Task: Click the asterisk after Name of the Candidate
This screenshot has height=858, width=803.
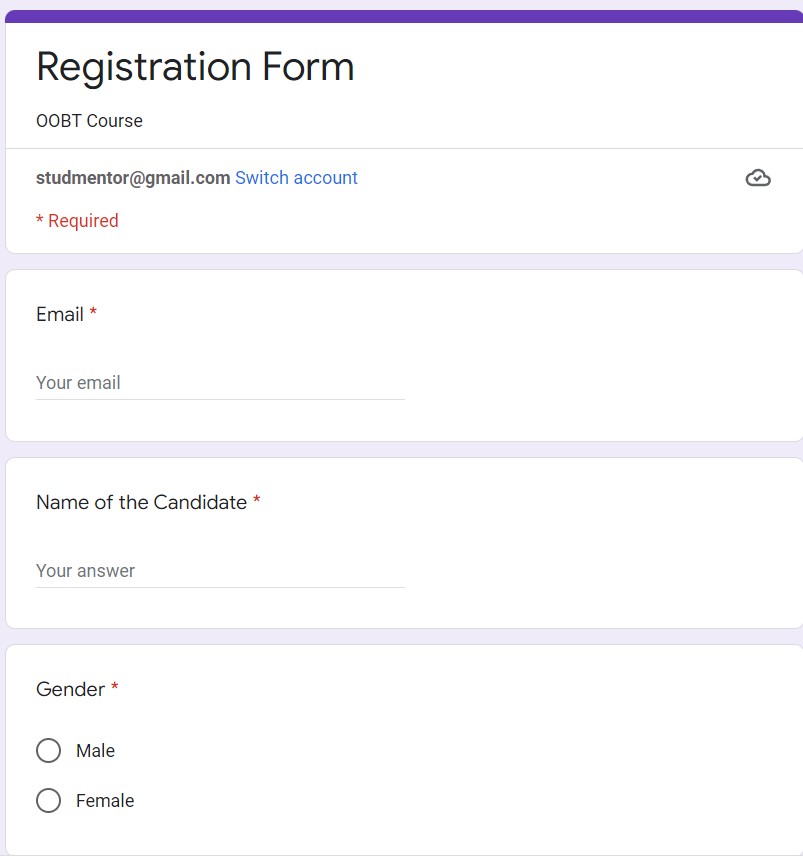Action: click(257, 499)
